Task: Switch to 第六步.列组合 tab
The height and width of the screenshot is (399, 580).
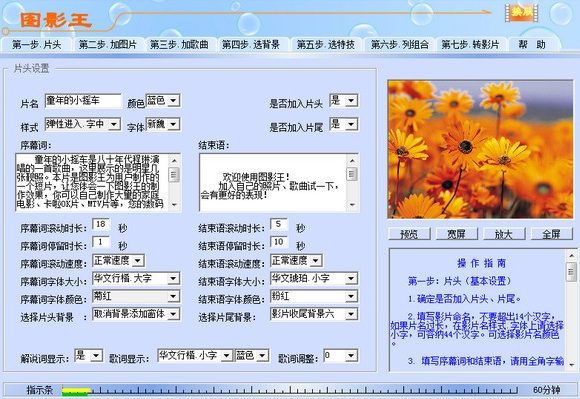Action: coord(399,45)
